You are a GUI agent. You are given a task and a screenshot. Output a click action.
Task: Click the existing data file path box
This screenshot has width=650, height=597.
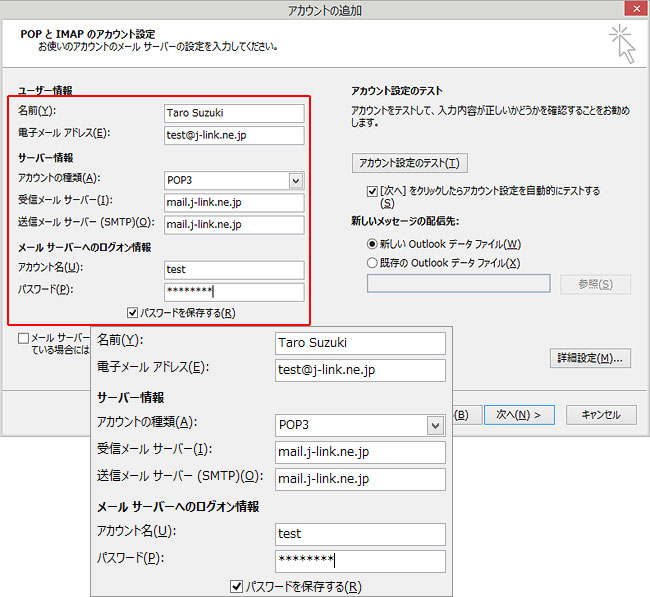[x=459, y=284]
